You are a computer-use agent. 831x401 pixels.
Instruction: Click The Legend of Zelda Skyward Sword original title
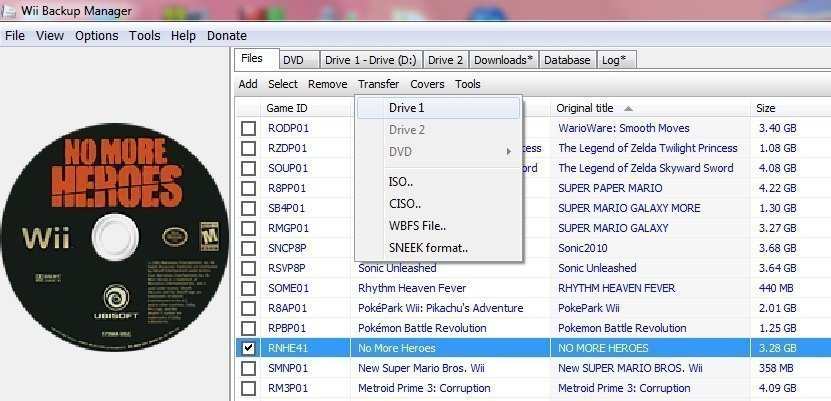pyautogui.click(x=646, y=168)
